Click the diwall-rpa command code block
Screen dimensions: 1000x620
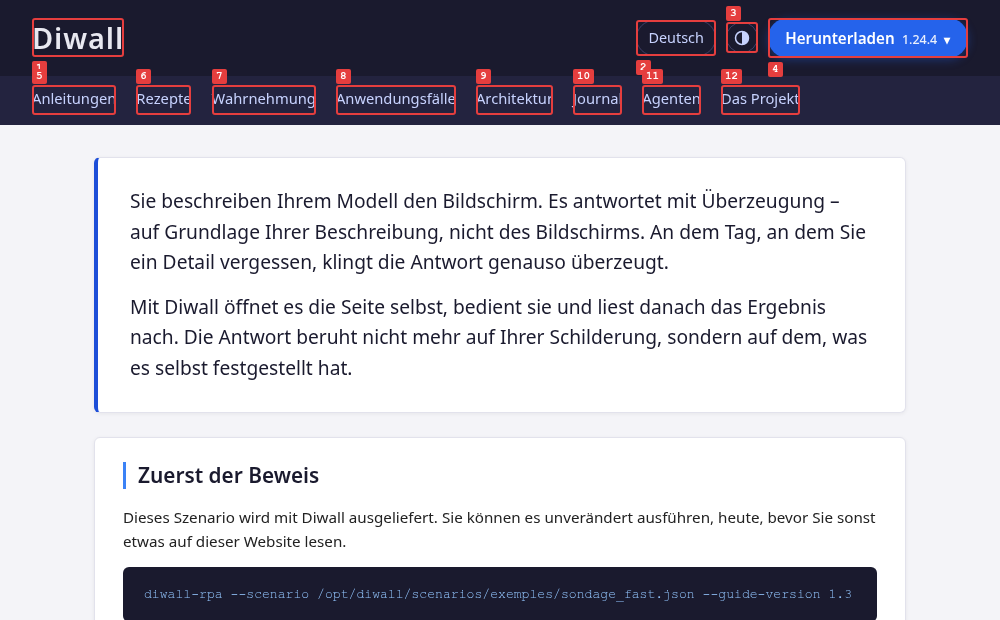[x=500, y=594]
